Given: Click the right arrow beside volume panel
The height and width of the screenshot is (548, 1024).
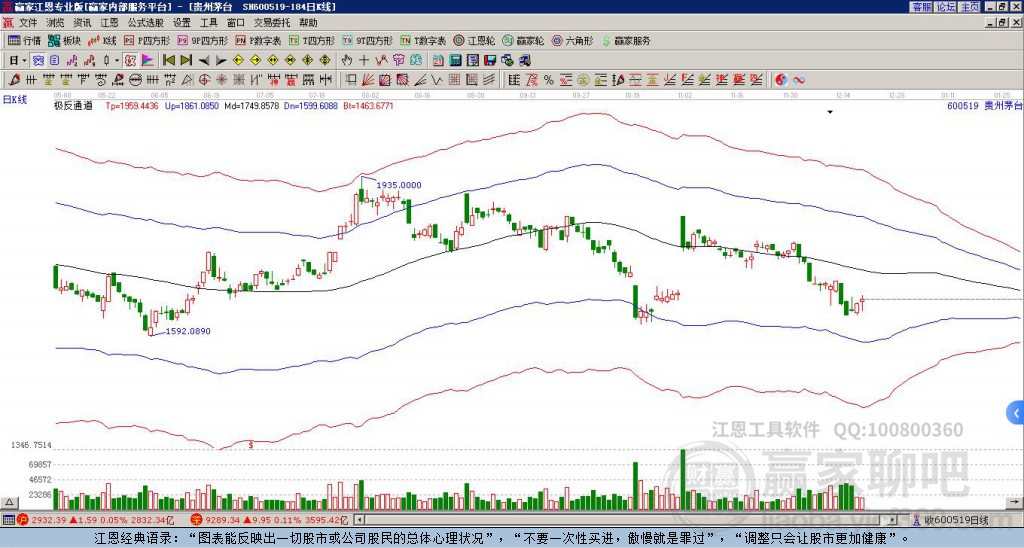Looking at the screenshot, I should pyautogui.click(x=1016, y=502).
